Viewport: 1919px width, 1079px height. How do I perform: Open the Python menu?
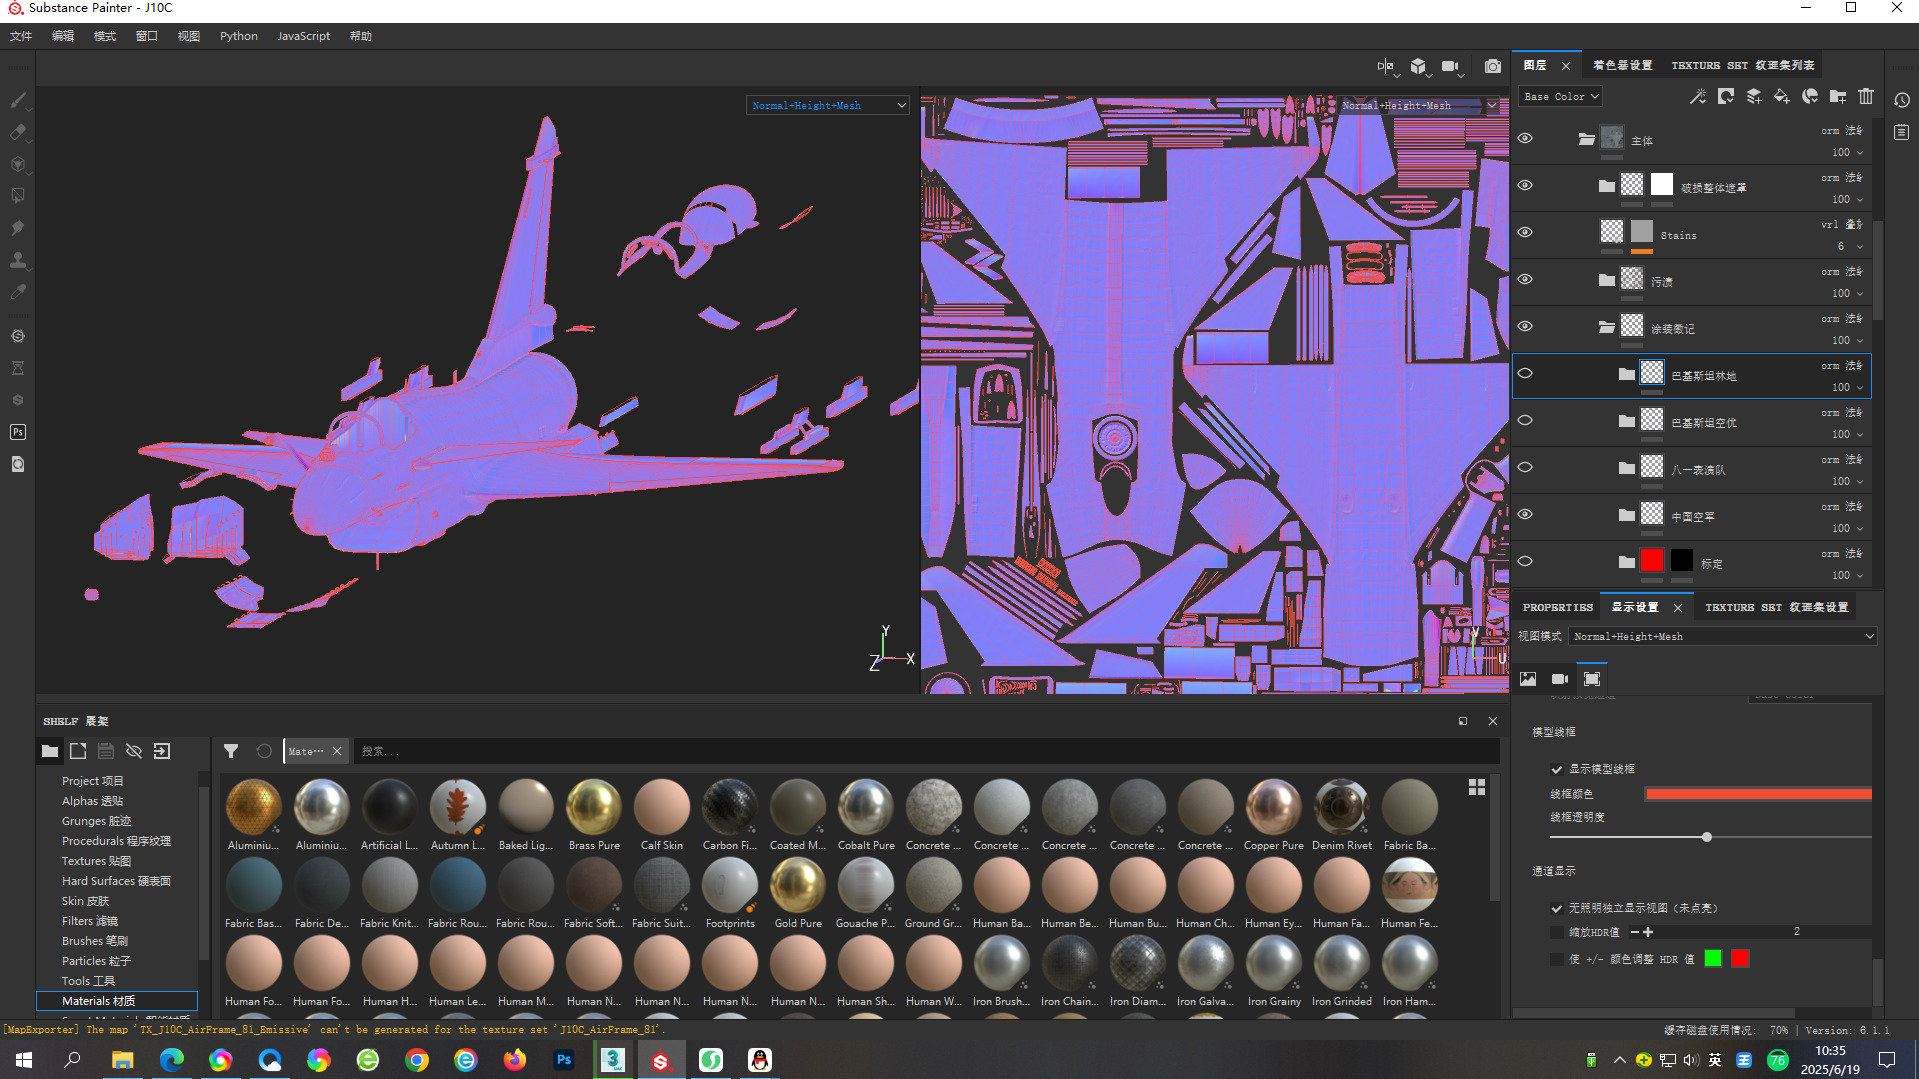pyautogui.click(x=239, y=36)
